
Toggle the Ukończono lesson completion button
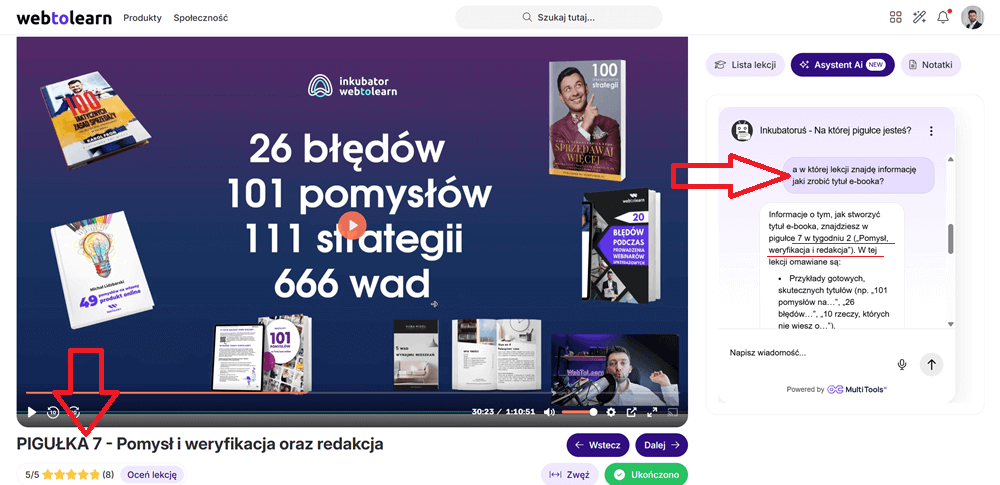pyautogui.click(x=646, y=475)
